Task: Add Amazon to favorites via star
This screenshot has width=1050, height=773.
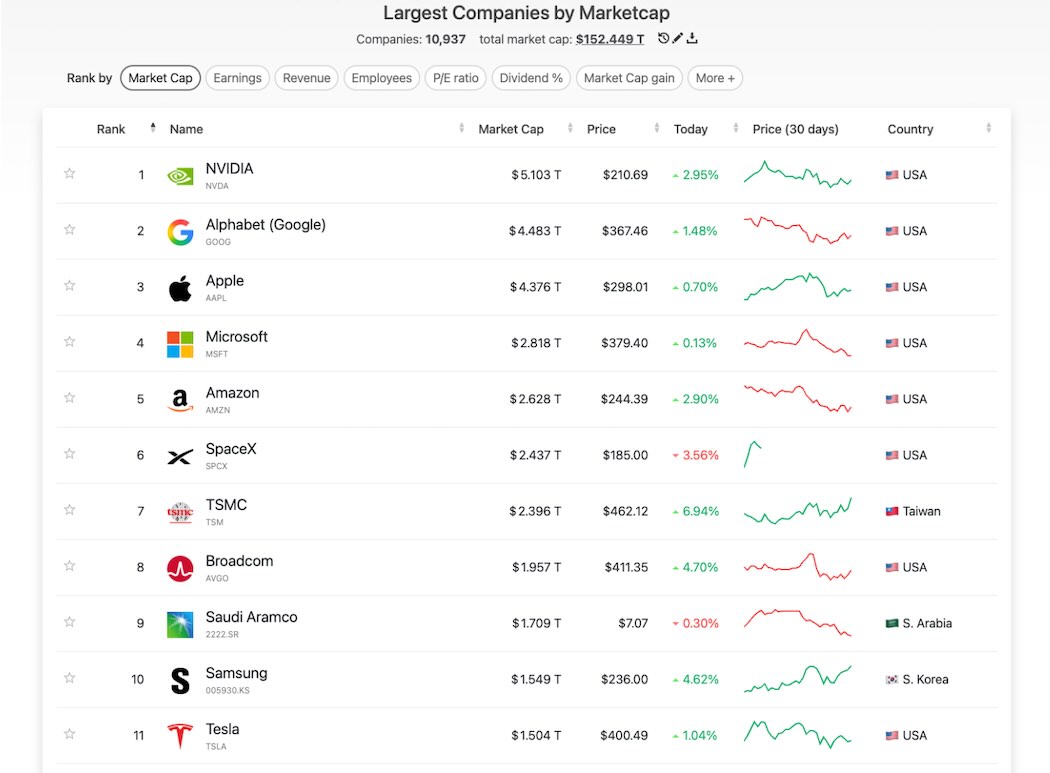Action: [69, 398]
